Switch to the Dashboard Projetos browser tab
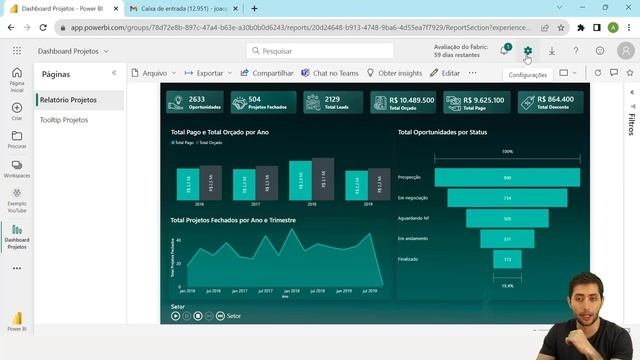 coord(63,8)
